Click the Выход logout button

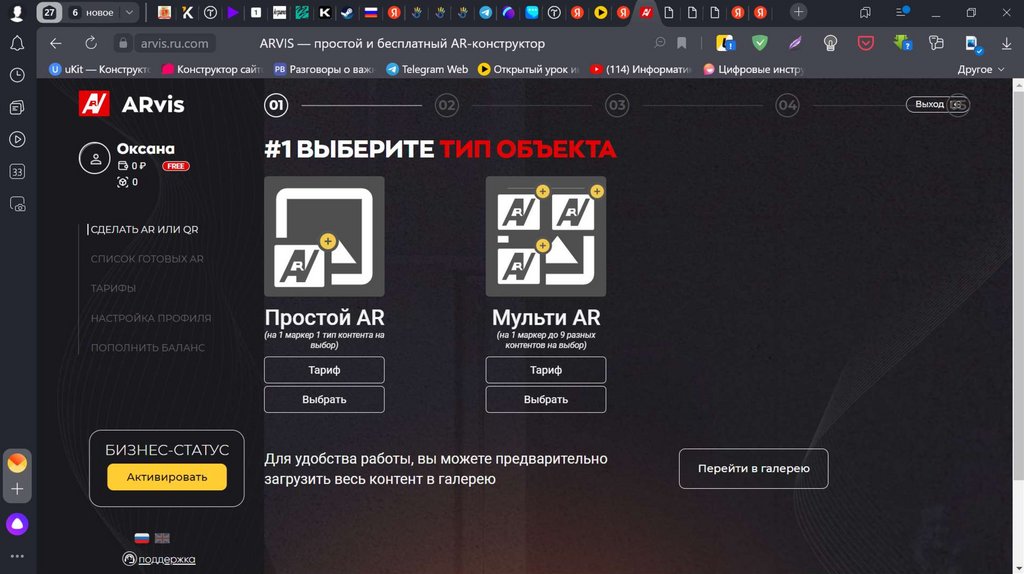coord(936,104)
